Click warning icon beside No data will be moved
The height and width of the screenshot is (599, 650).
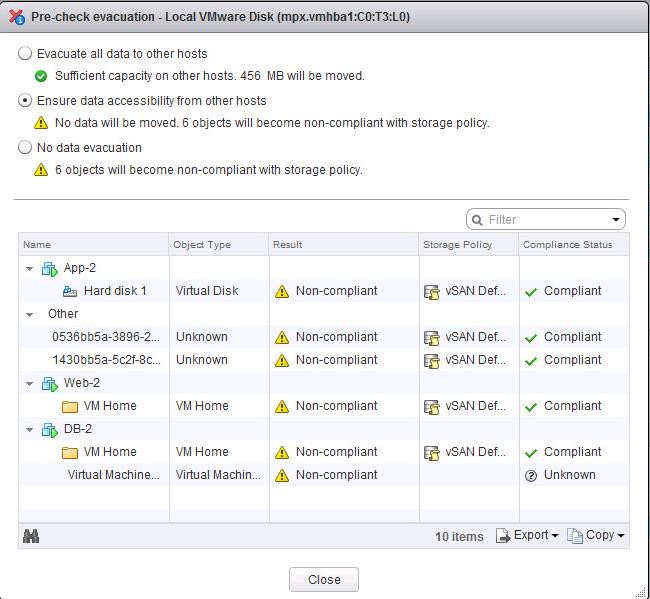[41, 123]
